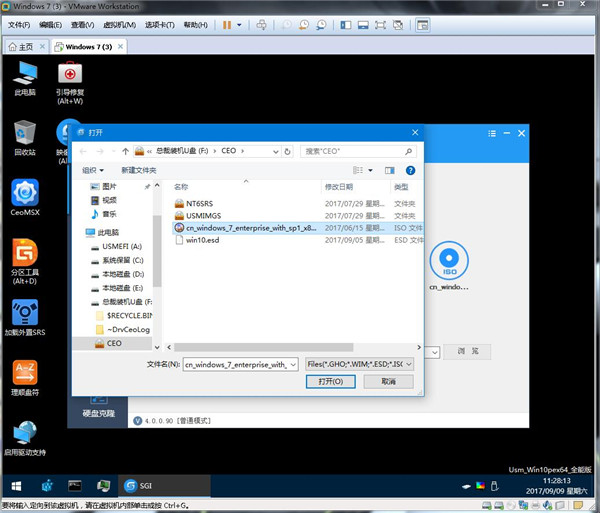The width and height of the screenshot is (600, 513).
Task: Select 系统保留 (C:) drive in tree
Action: 117,261
